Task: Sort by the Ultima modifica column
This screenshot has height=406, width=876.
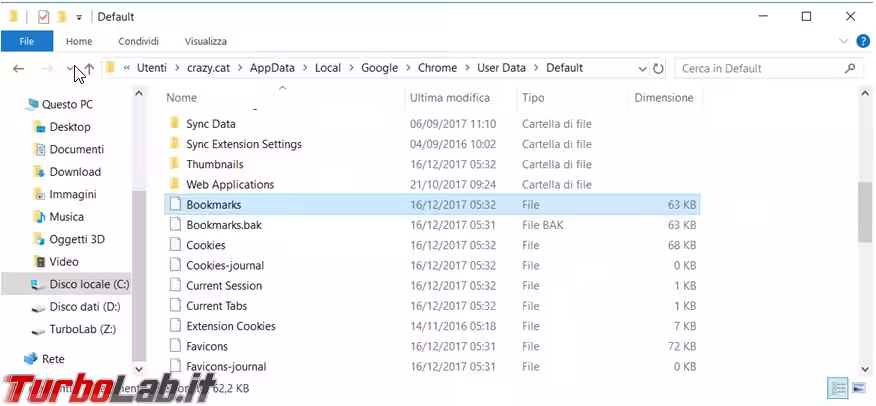Action: tap(449, 98)
